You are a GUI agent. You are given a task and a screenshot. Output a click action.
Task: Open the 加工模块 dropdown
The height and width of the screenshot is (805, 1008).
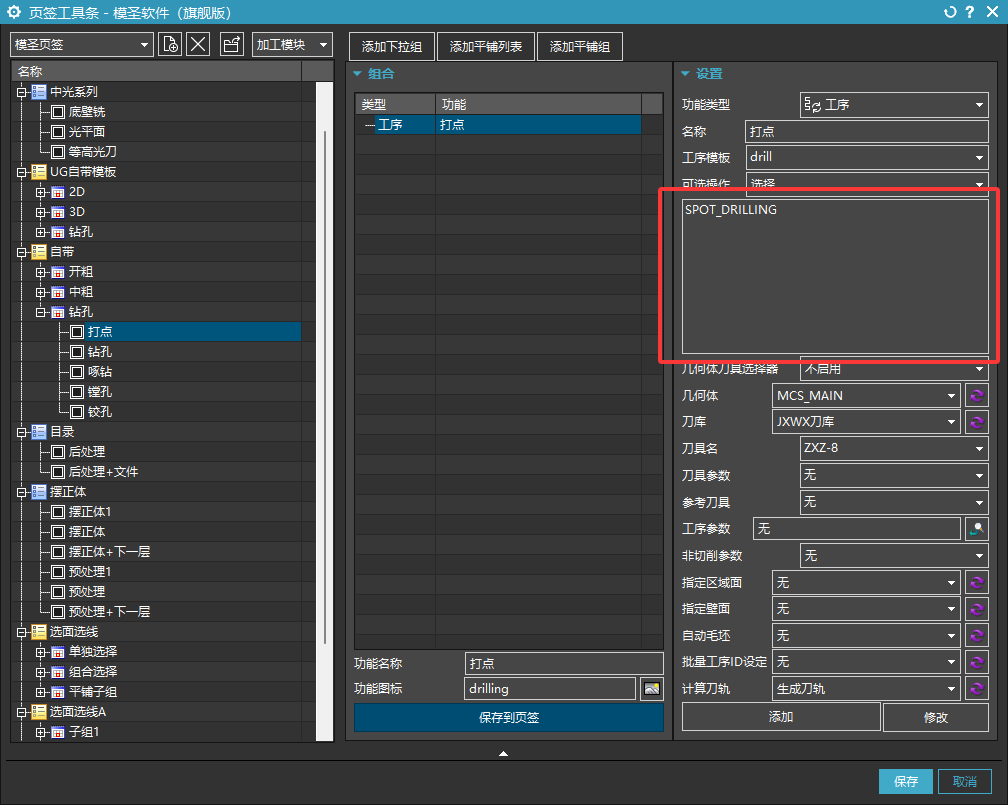[292, 44]
